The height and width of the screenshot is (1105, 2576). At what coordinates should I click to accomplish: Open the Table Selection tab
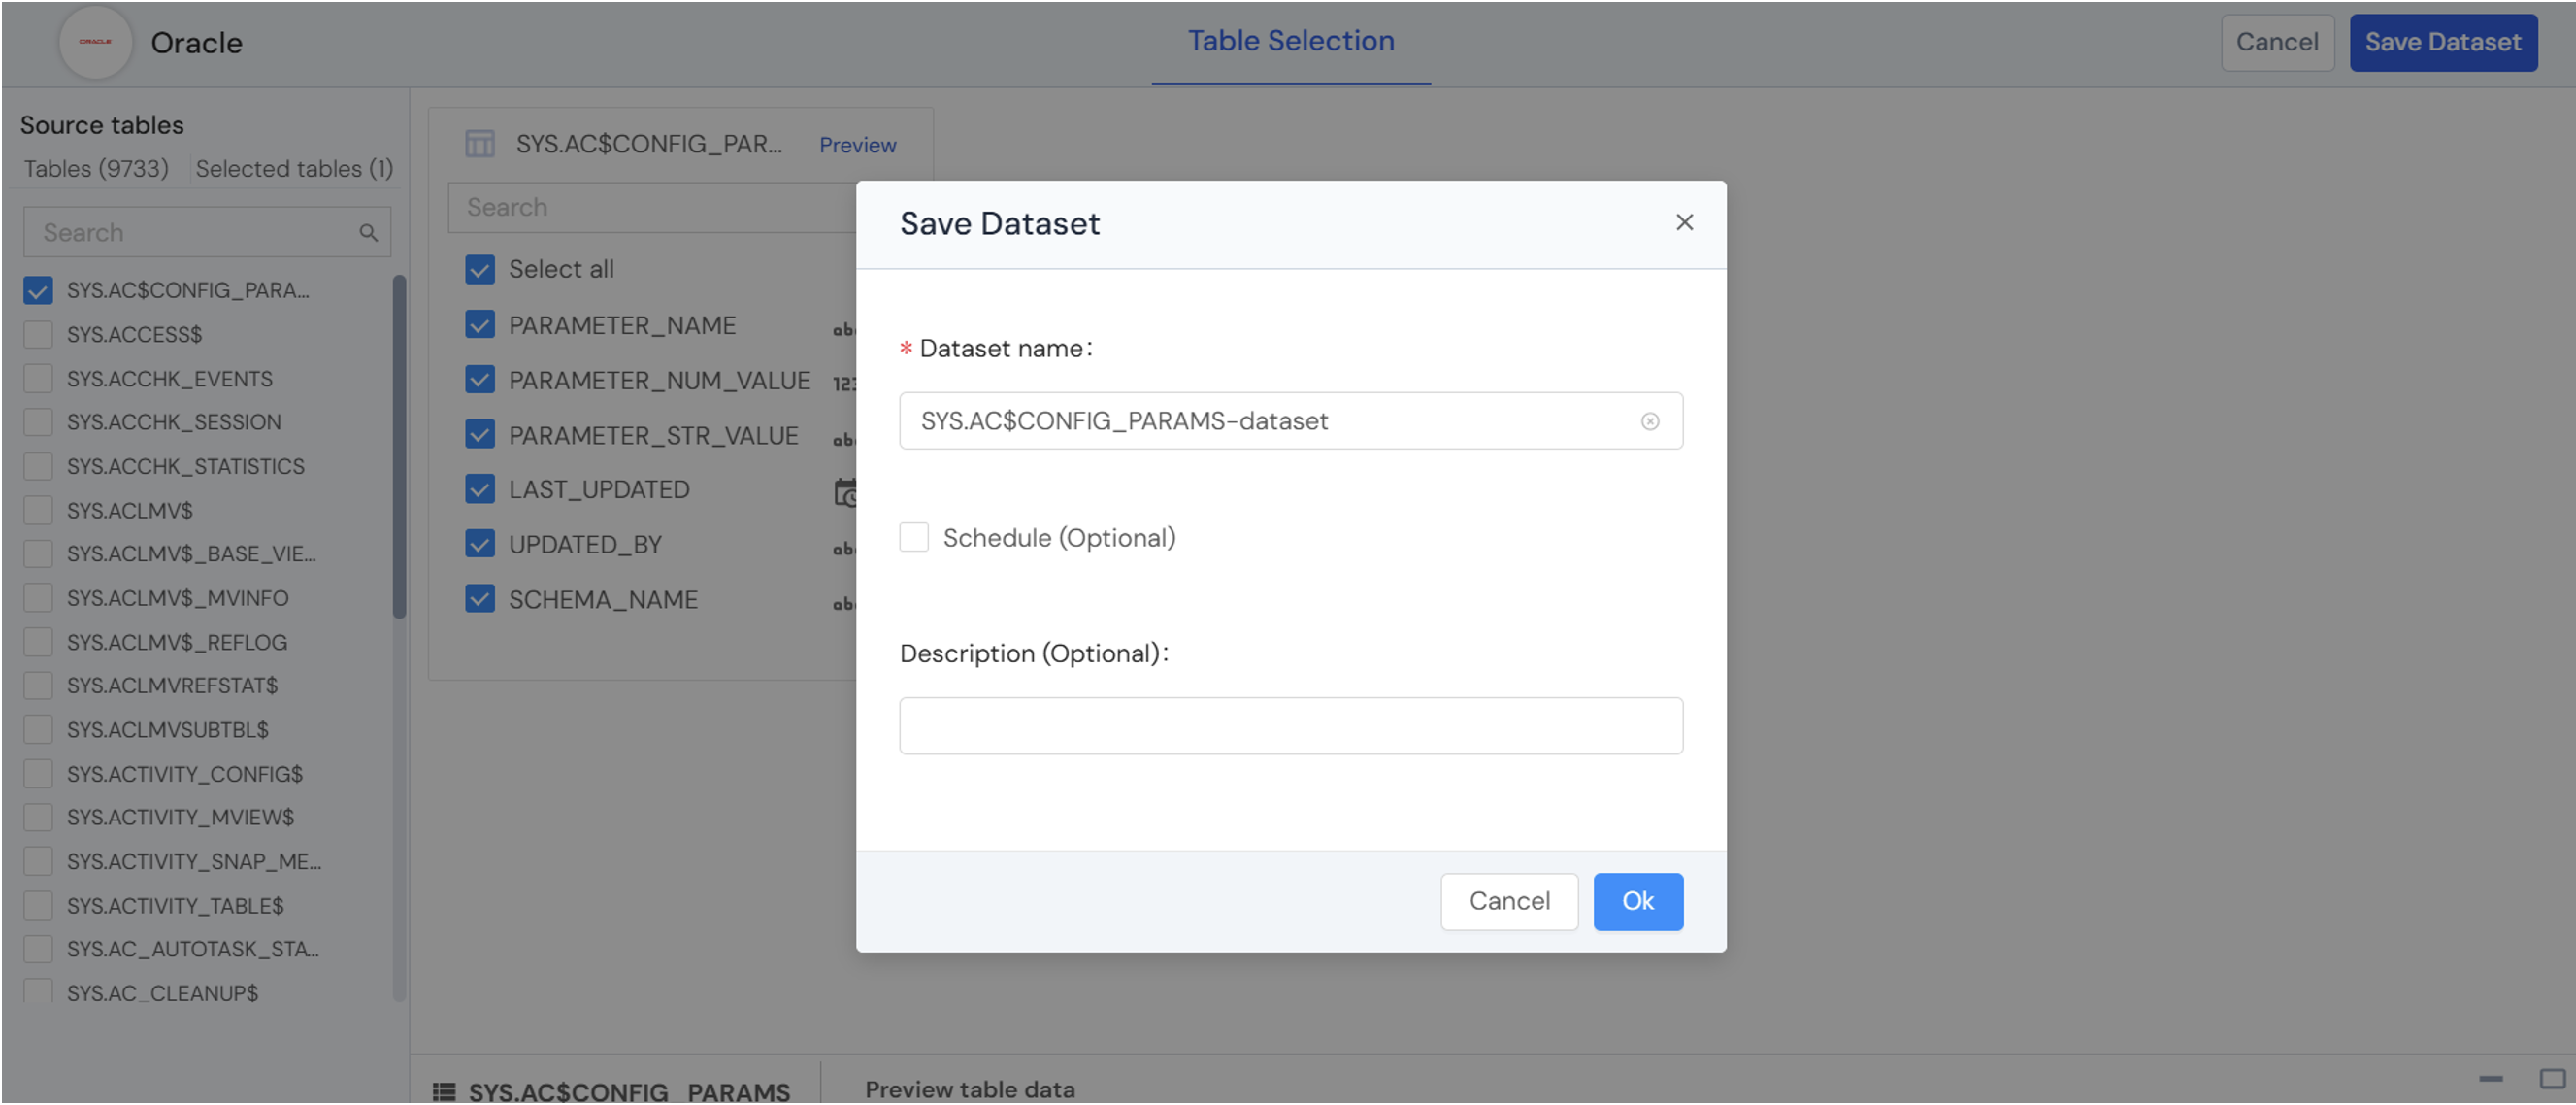1290,41
